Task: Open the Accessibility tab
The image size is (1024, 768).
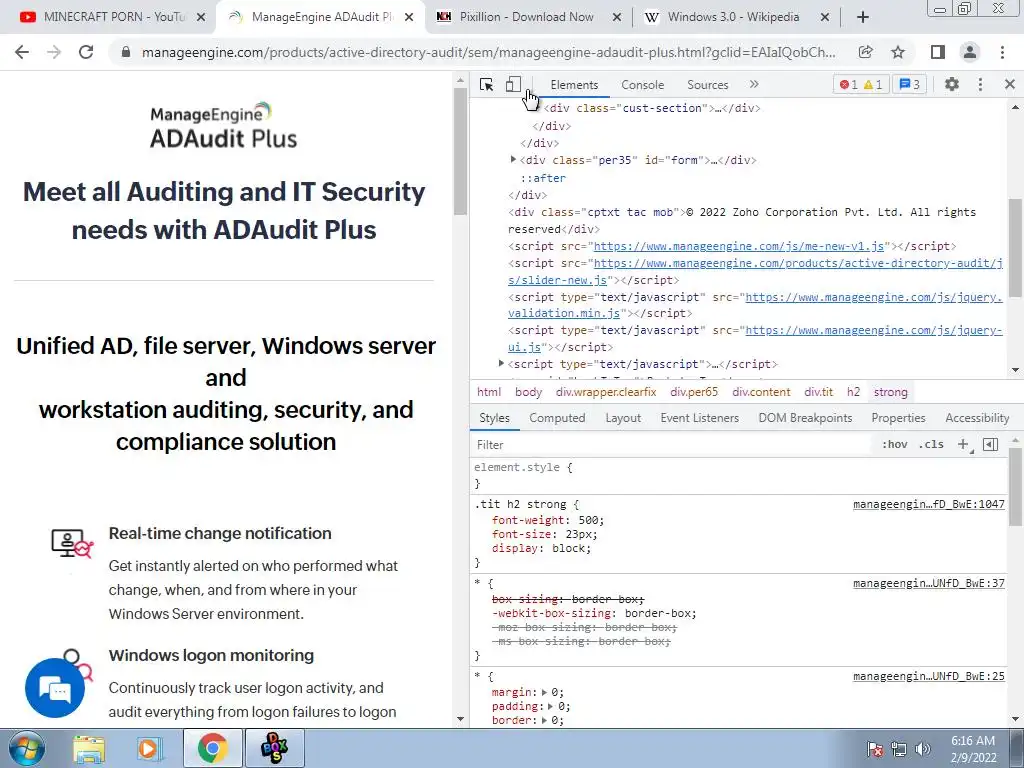Action: click(977, 418)
